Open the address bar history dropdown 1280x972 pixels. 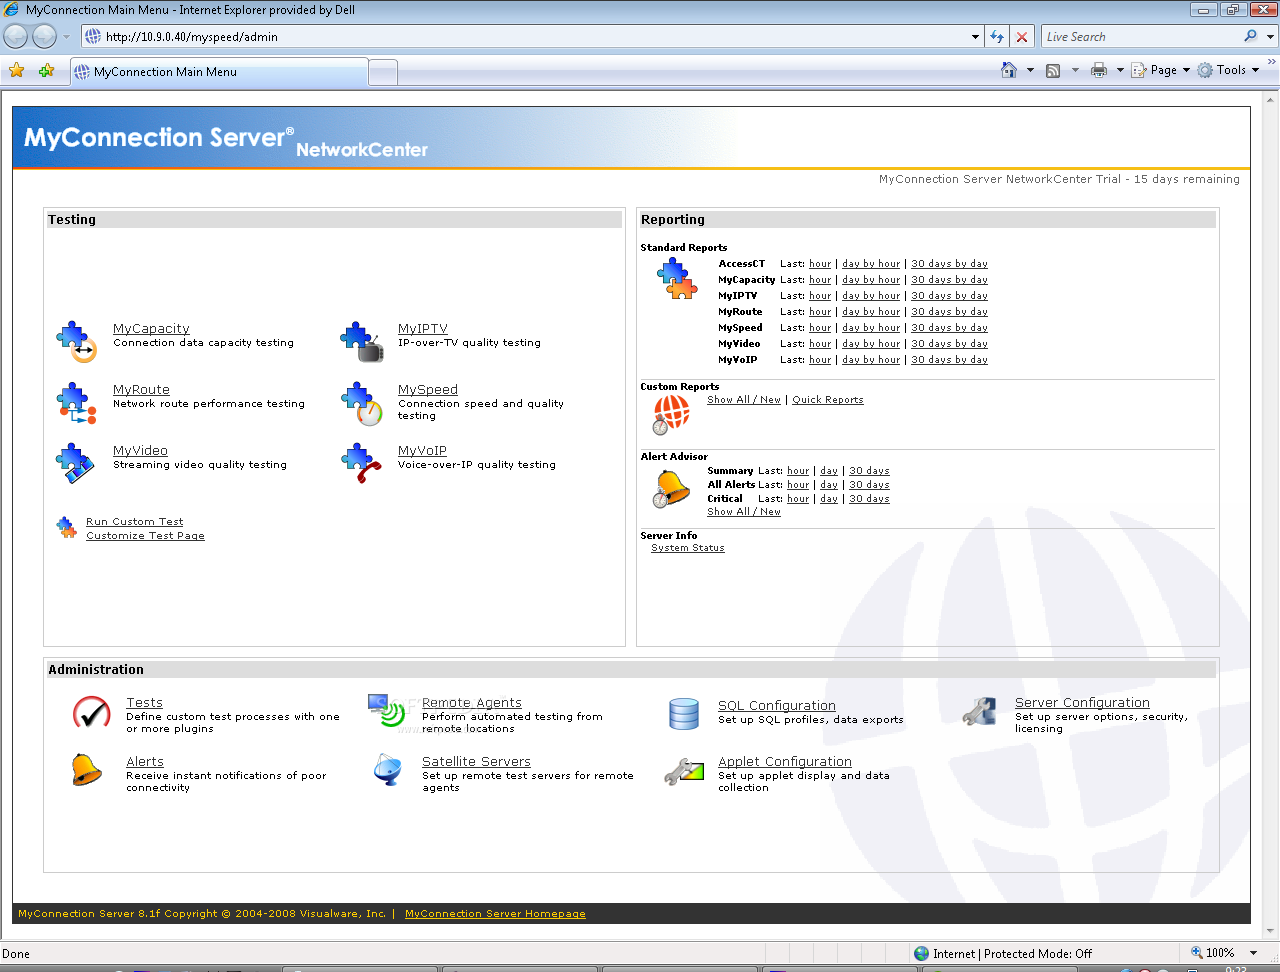pos(976,37)
